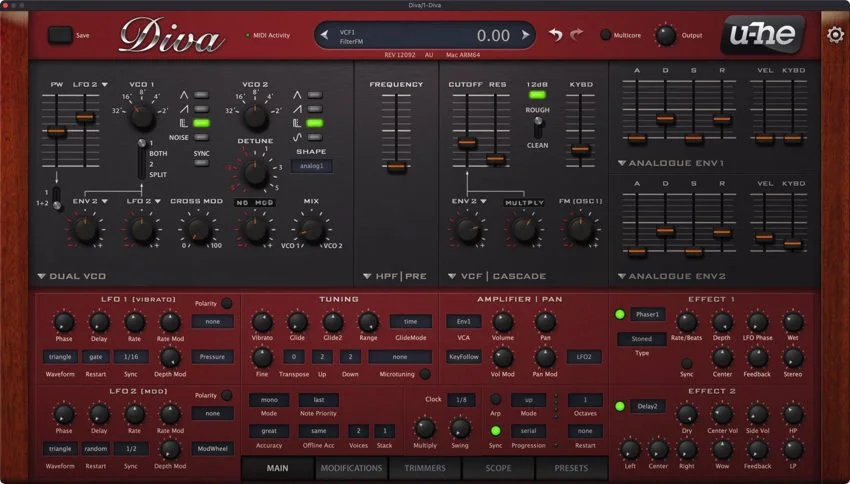Click the Detune knob

[255, 173]
